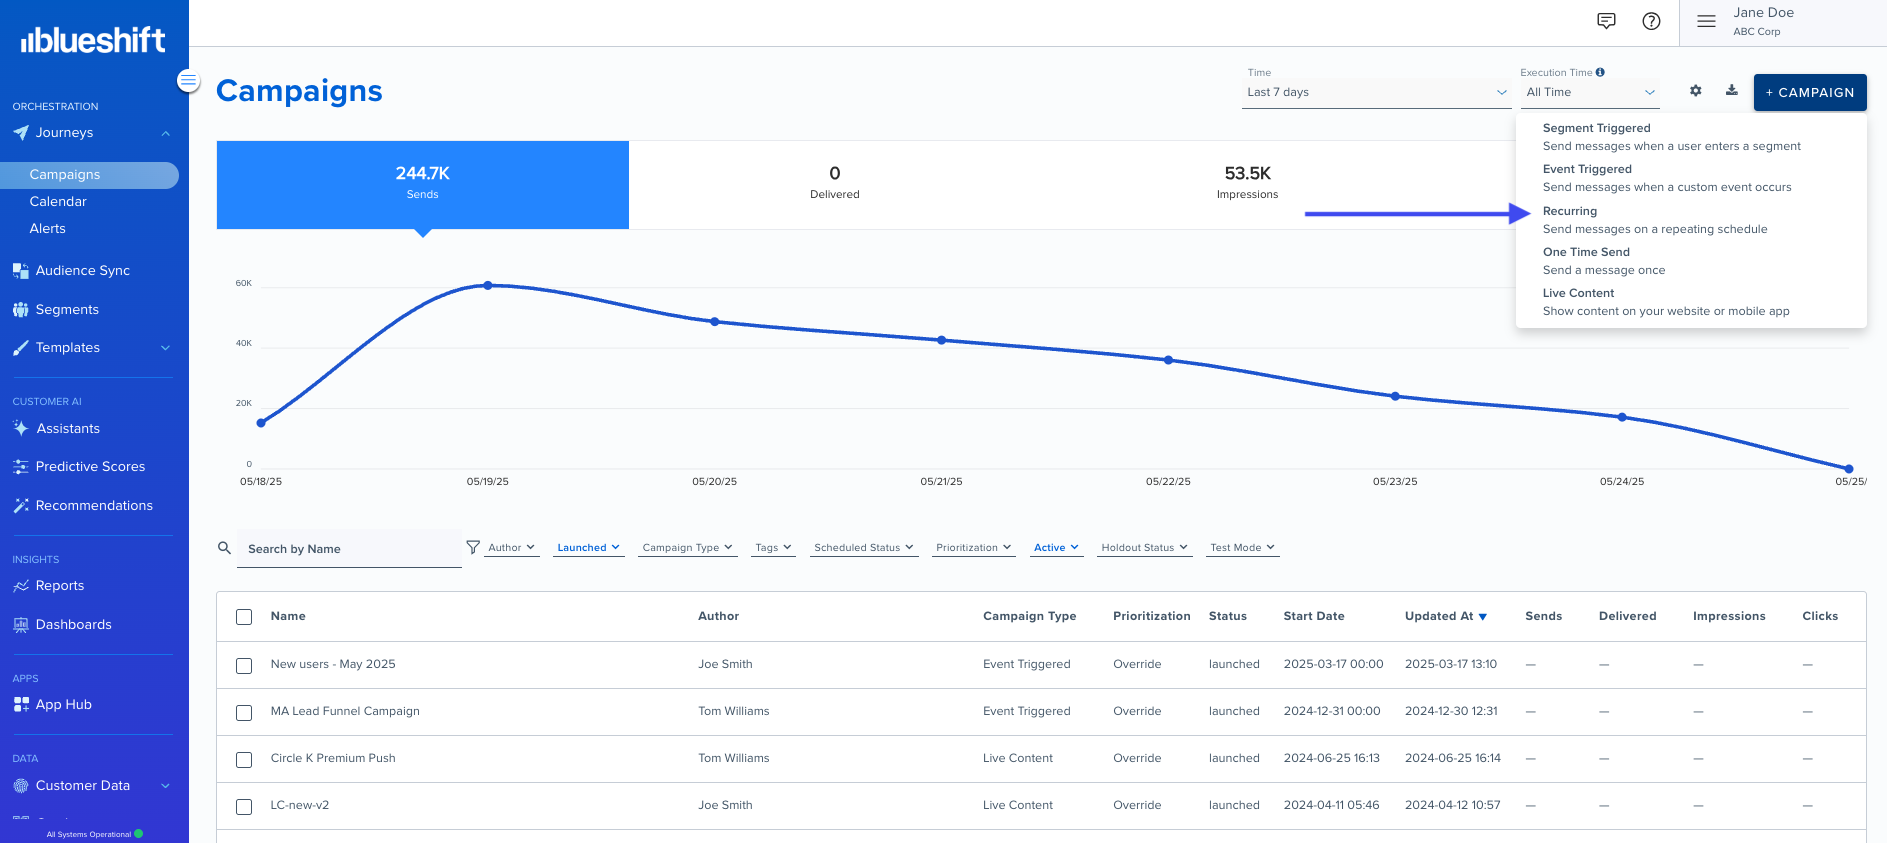This screenshot has height=843, width=1887.
Task: Click the Predictive Scores icon
Action: (21, 467)
